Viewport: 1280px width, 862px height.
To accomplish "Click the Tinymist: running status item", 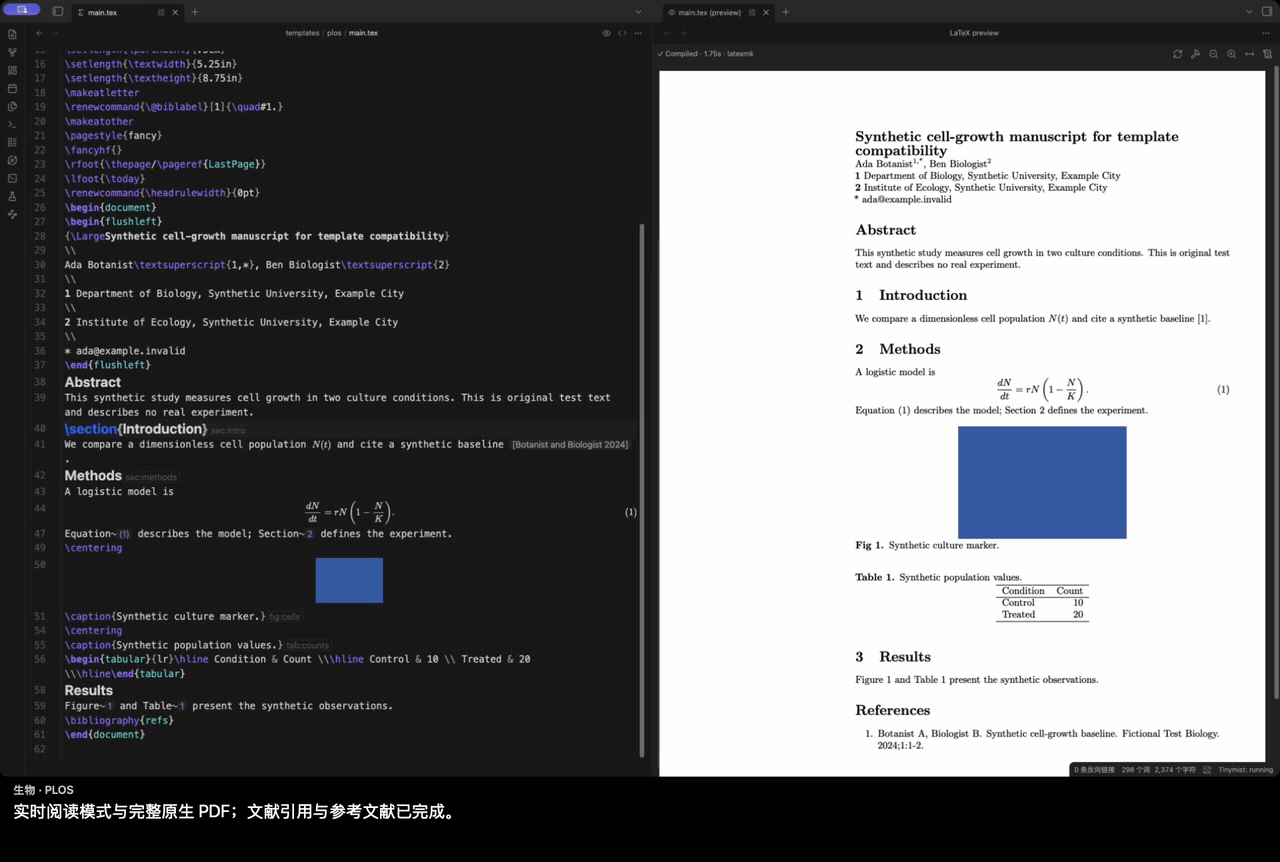I will pyautogui.click(x=1246, y=770).
